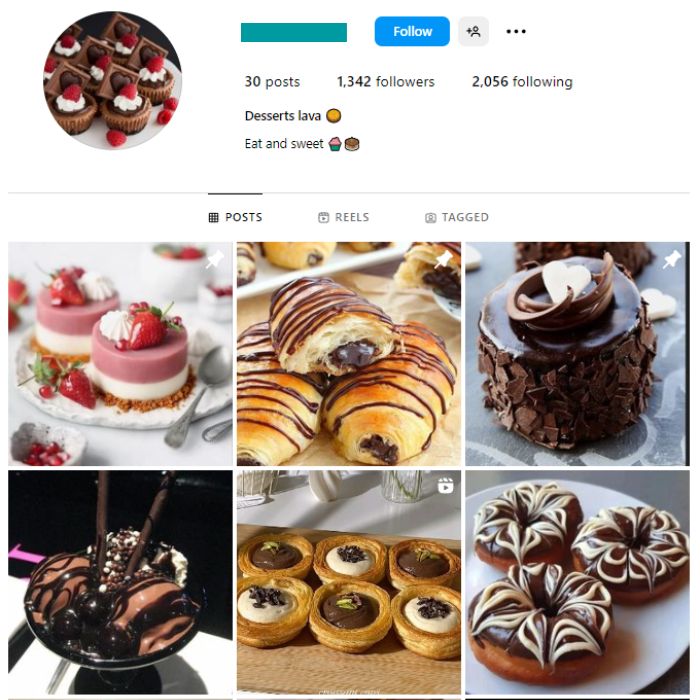
Task: Click the pin icon on croissant post
Action: coord(444,259)
